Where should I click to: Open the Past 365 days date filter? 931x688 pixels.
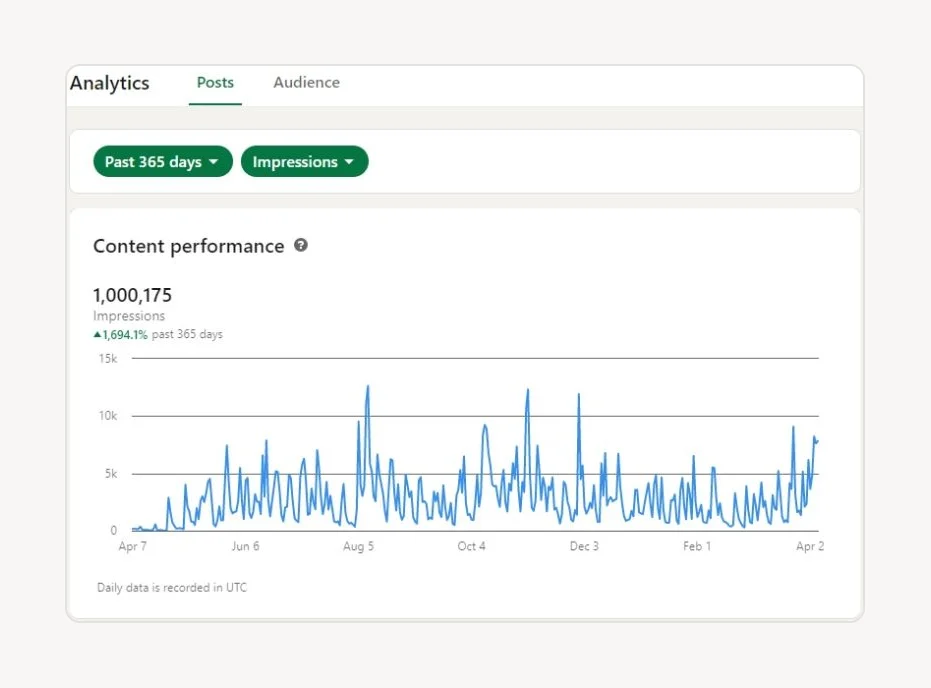pos(162,161)
